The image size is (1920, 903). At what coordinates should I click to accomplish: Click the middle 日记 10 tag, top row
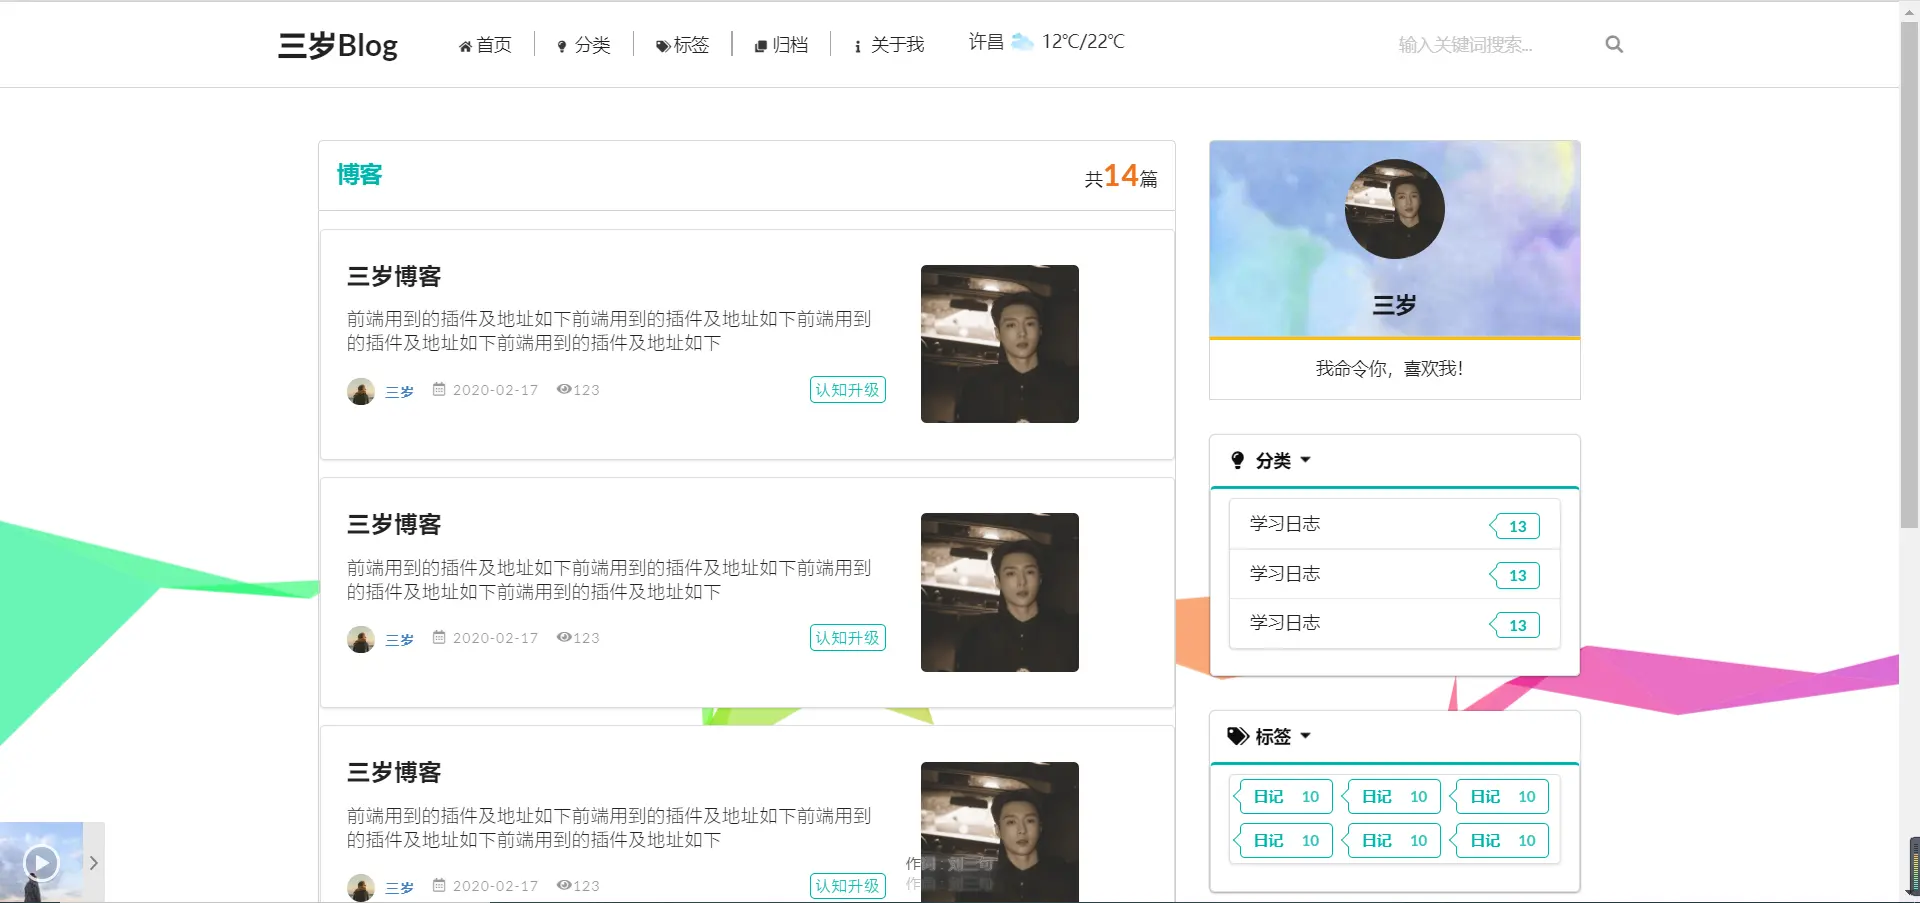[x=1392, y=796]
